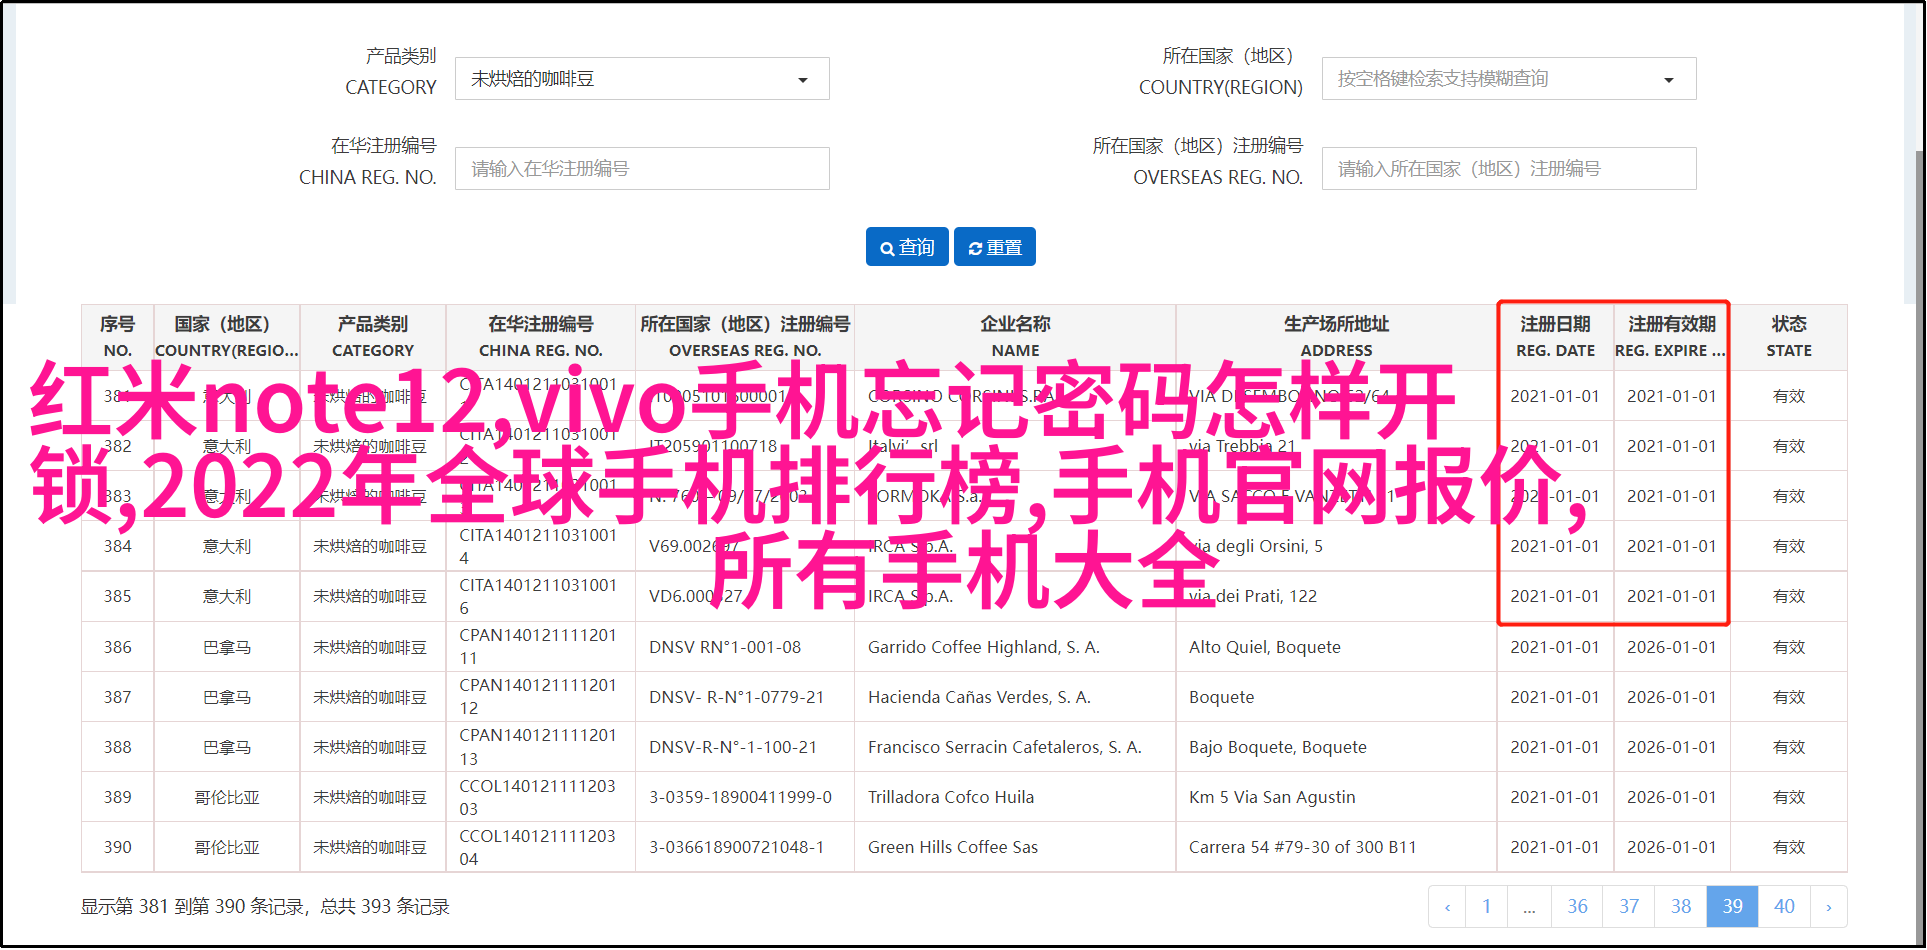Click the 国家（地区） COUNTRY column header
This screenshot has width=1927, height=950.
tap(226, 337)
